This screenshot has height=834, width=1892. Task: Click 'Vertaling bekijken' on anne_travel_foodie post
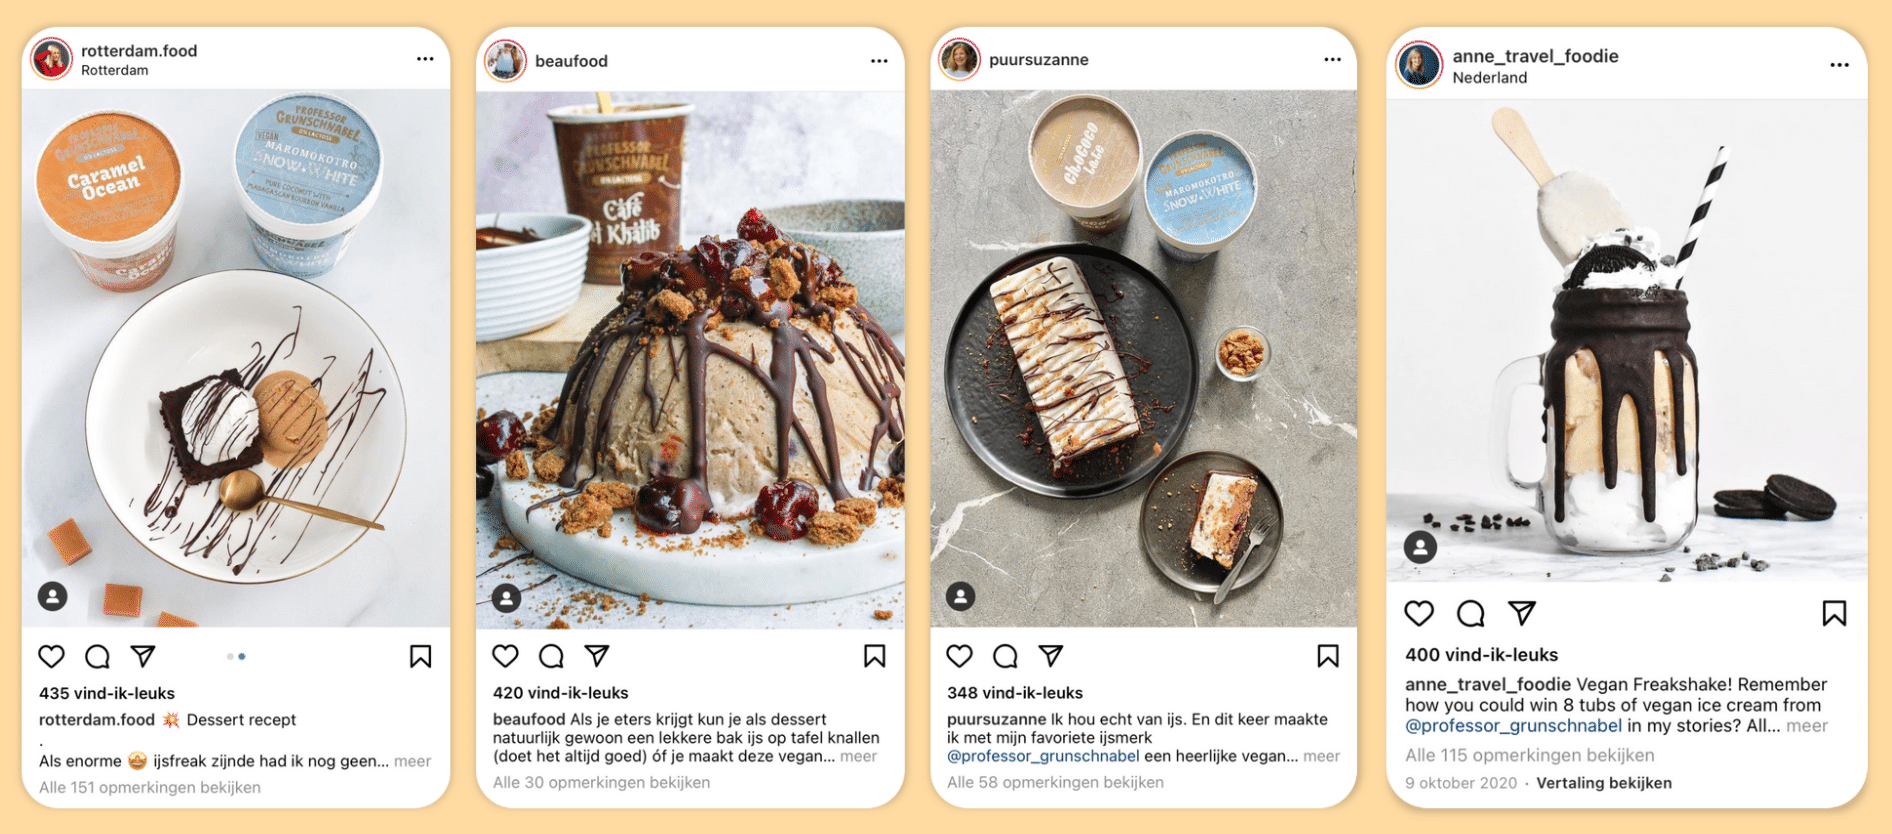pyautogui.click(x=1604, y=783)
